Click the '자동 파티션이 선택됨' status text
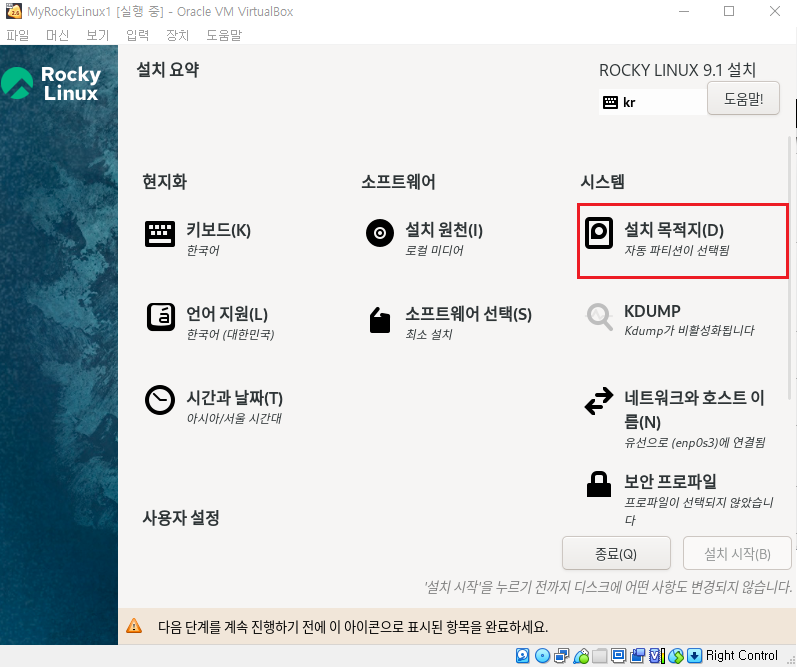 677,250
